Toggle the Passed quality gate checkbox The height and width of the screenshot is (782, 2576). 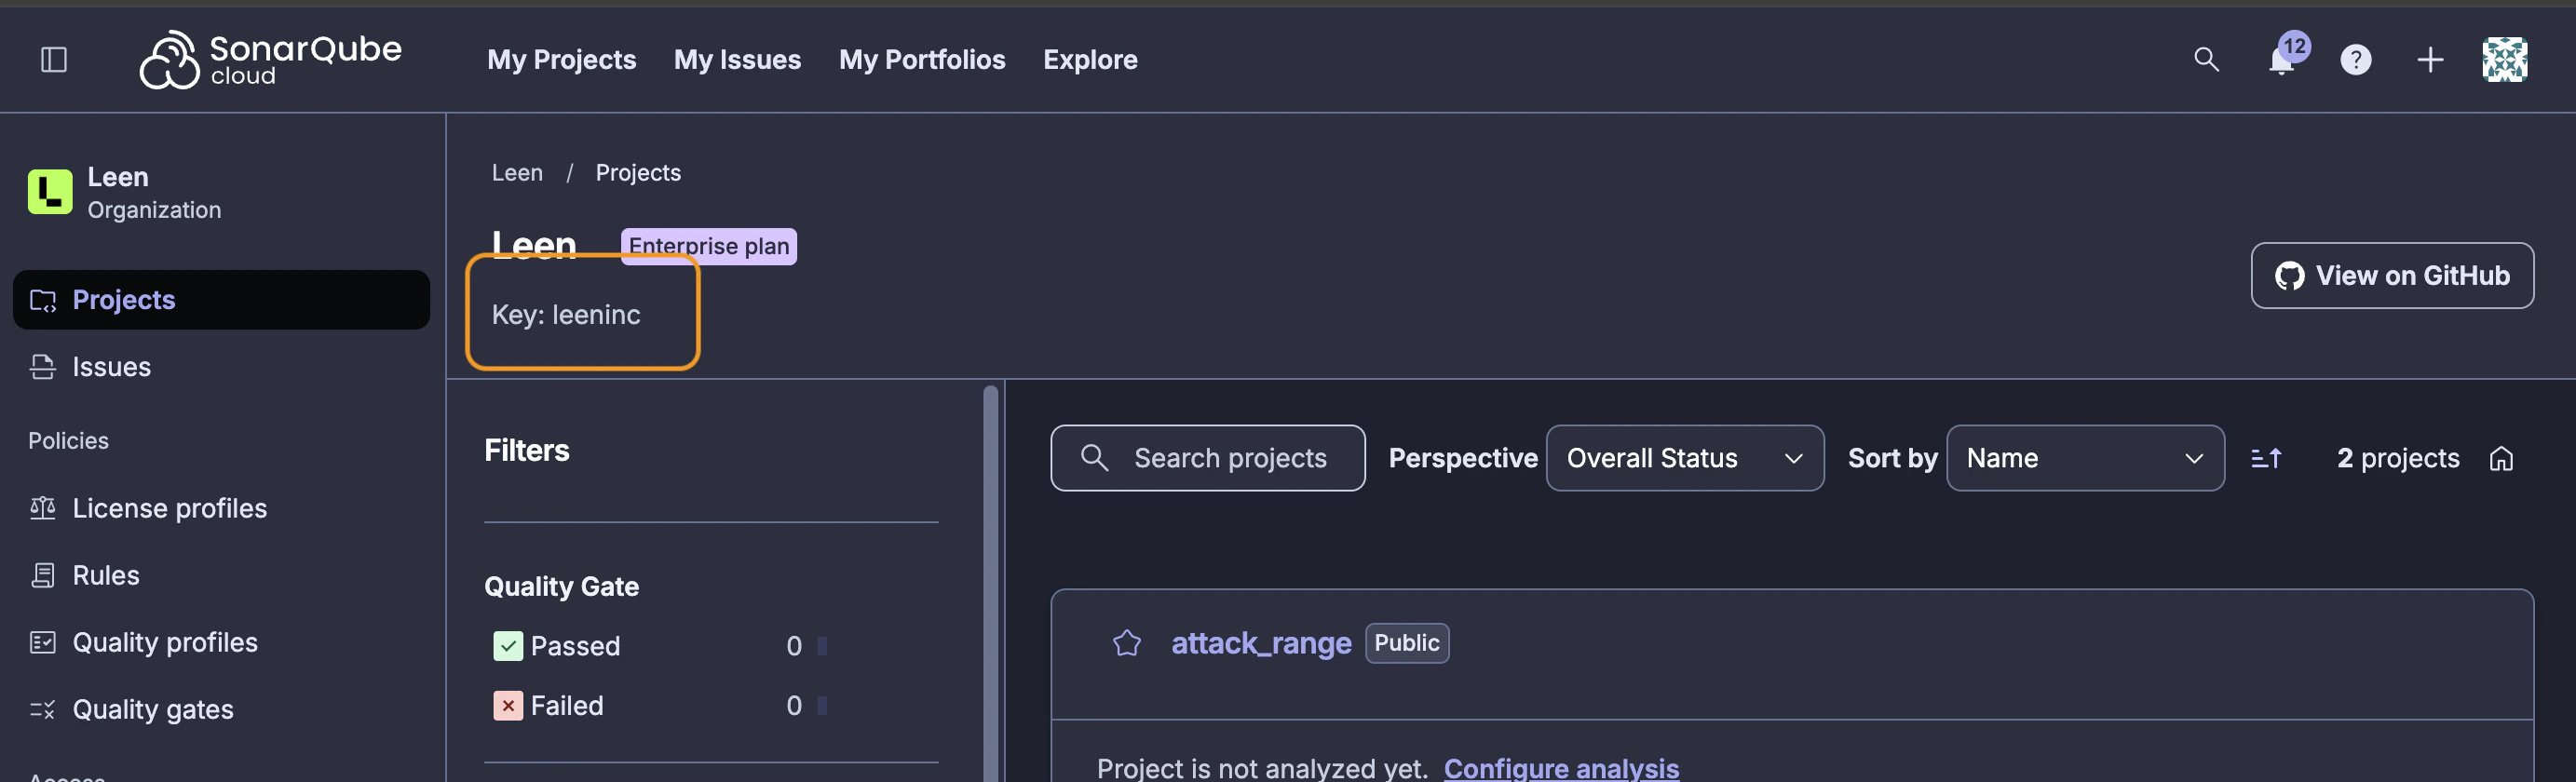click(x=508, y=646)
